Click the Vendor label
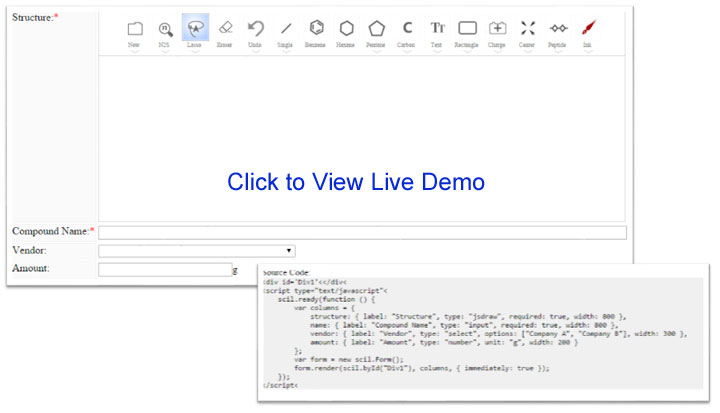720x413 pixels. click(29, 250)
